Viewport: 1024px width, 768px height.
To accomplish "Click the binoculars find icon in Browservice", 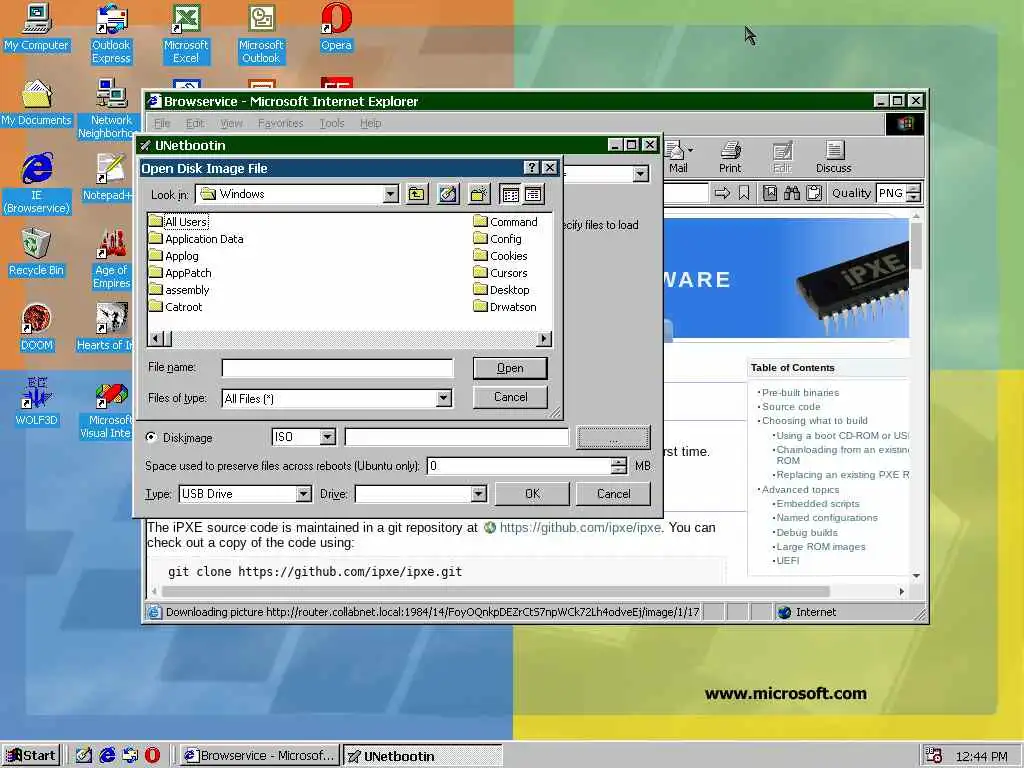I will coord(792,193).
